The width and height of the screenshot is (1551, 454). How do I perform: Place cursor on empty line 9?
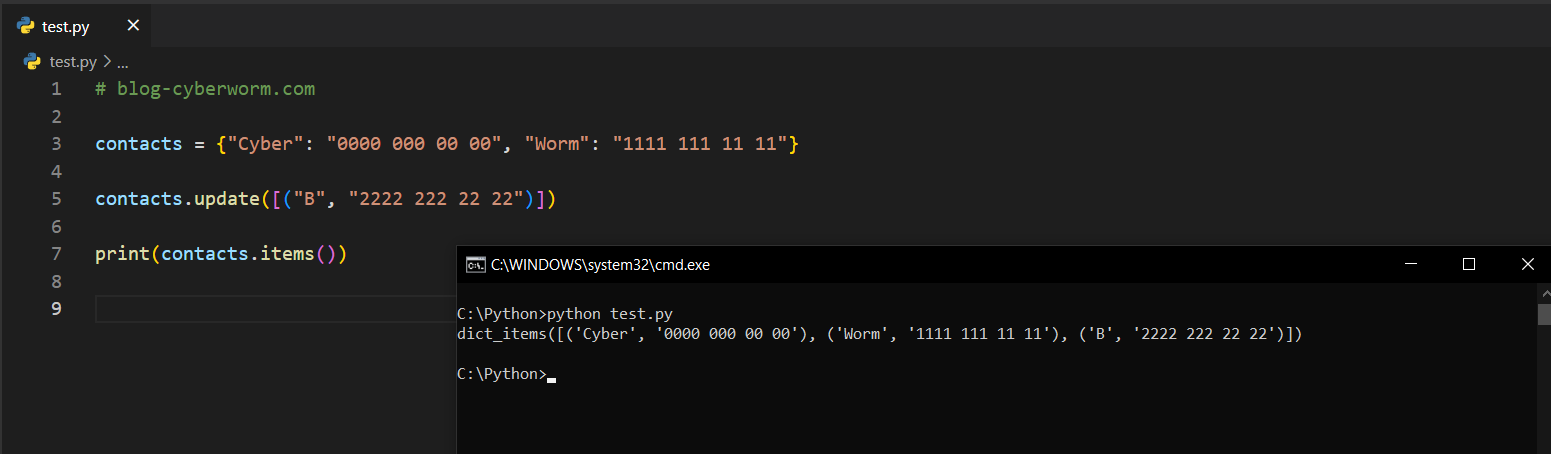pos(270,309)
